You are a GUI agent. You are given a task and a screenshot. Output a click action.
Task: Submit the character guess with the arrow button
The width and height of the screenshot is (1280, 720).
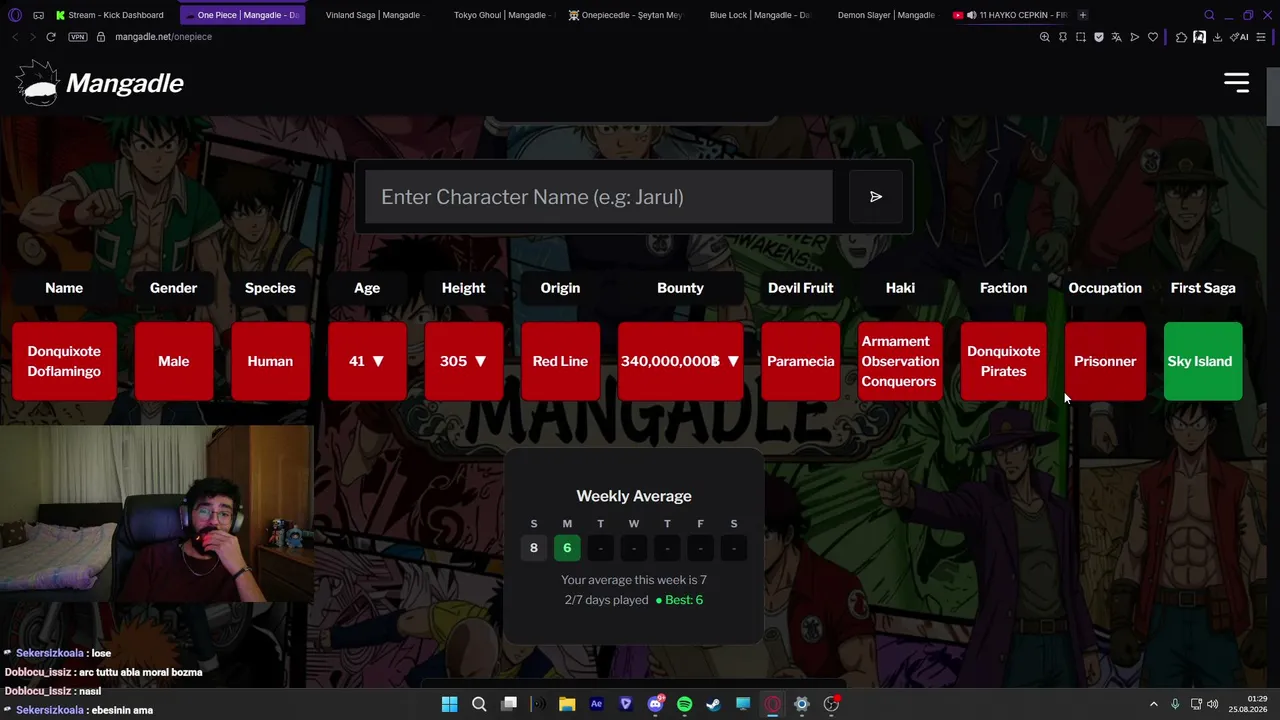(876, 197)
